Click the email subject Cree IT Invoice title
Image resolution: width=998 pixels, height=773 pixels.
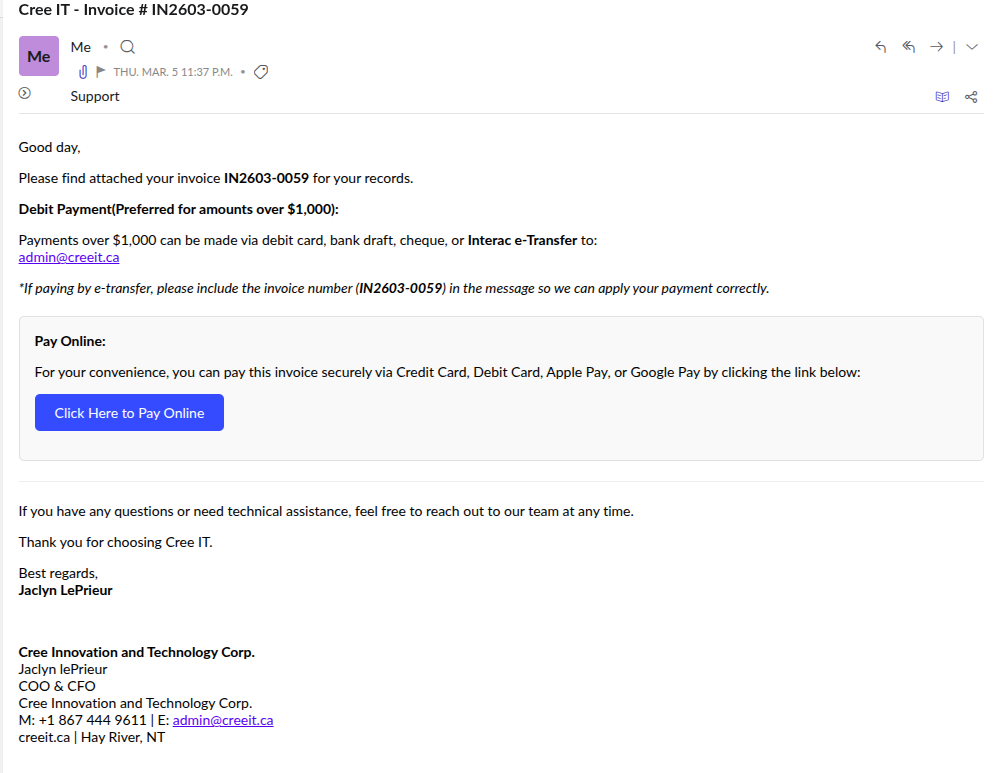(134, 10)
